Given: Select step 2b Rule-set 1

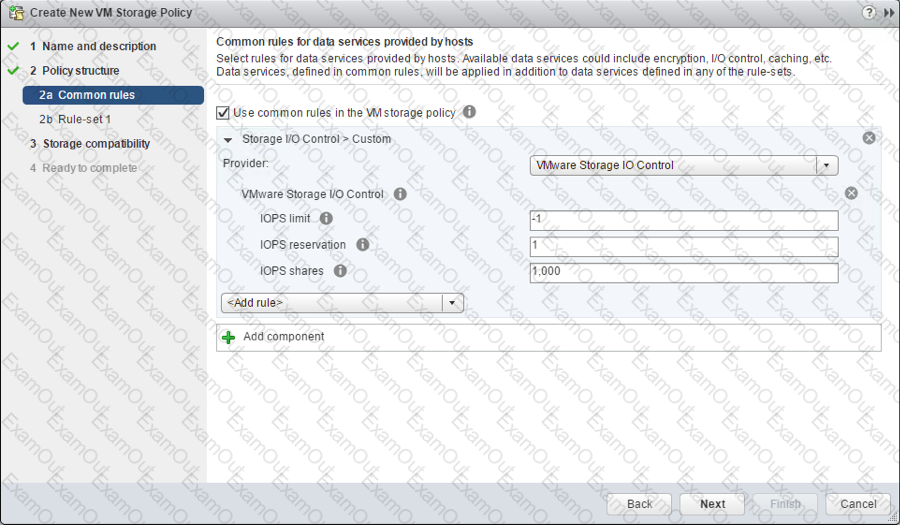Looking at the screenshot, I should [75, 119].
